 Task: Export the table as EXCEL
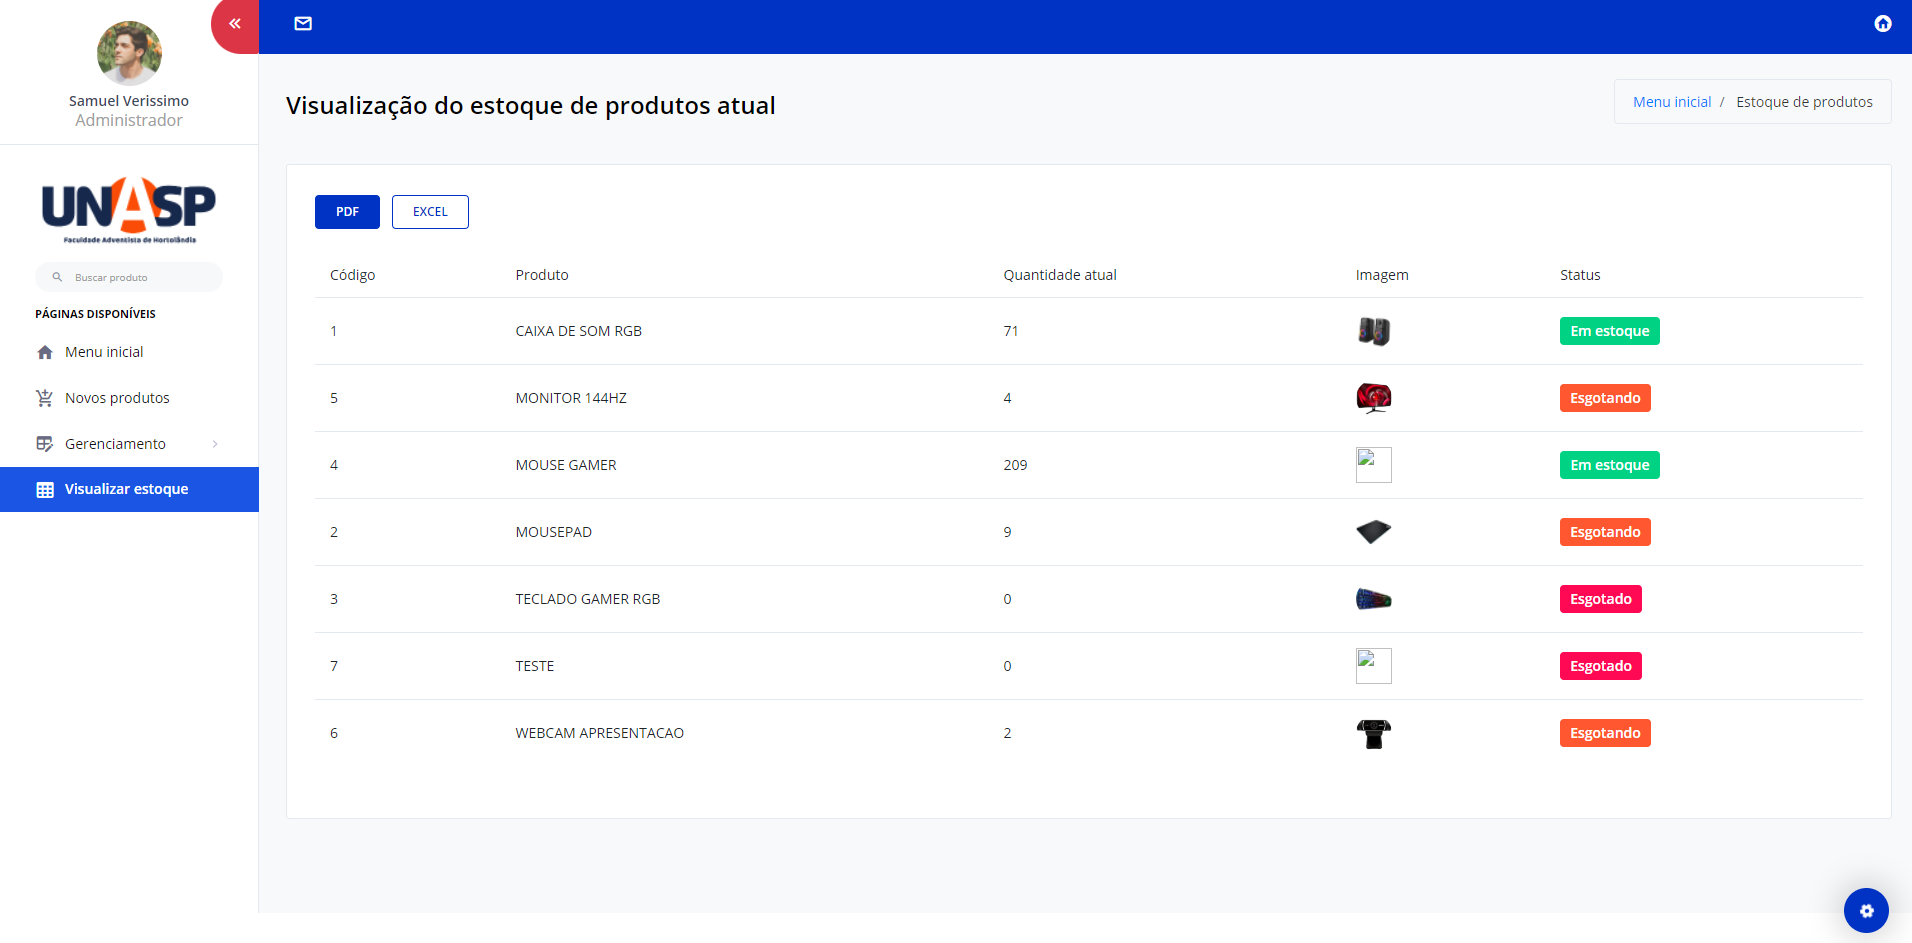pos(430,211)
